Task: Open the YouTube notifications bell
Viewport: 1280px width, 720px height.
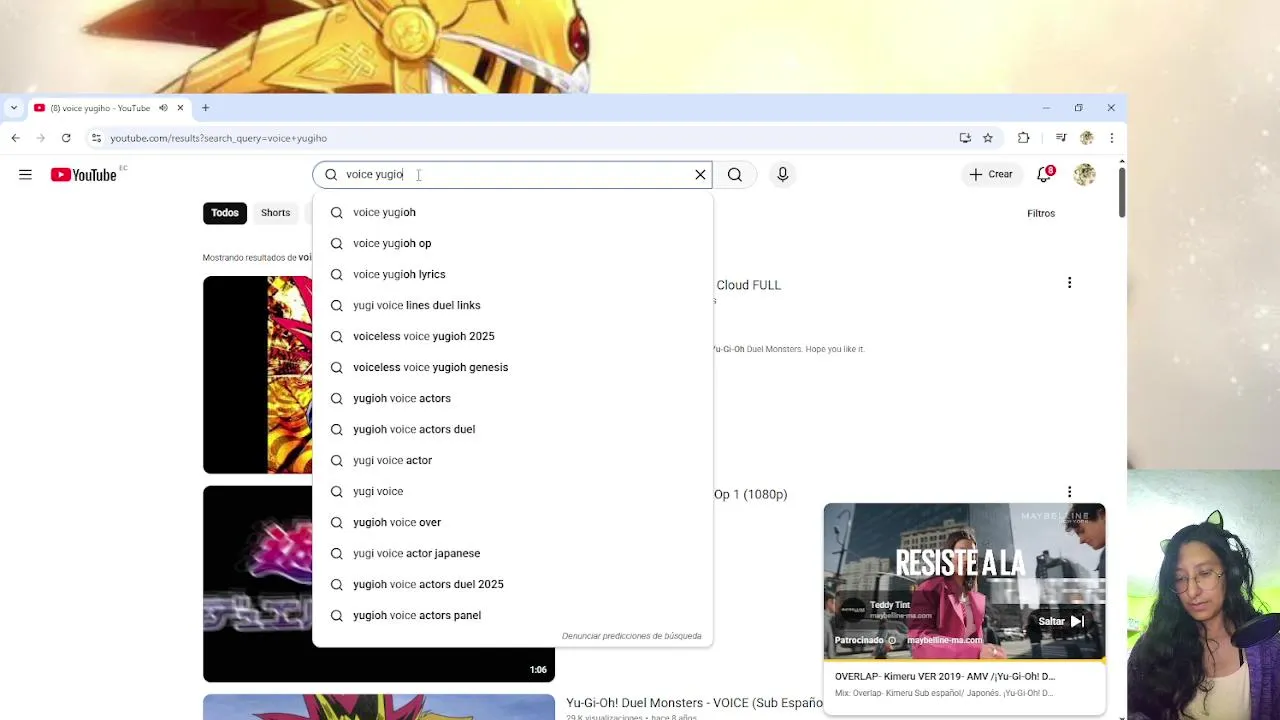Action: click(x=1045, y=174)
